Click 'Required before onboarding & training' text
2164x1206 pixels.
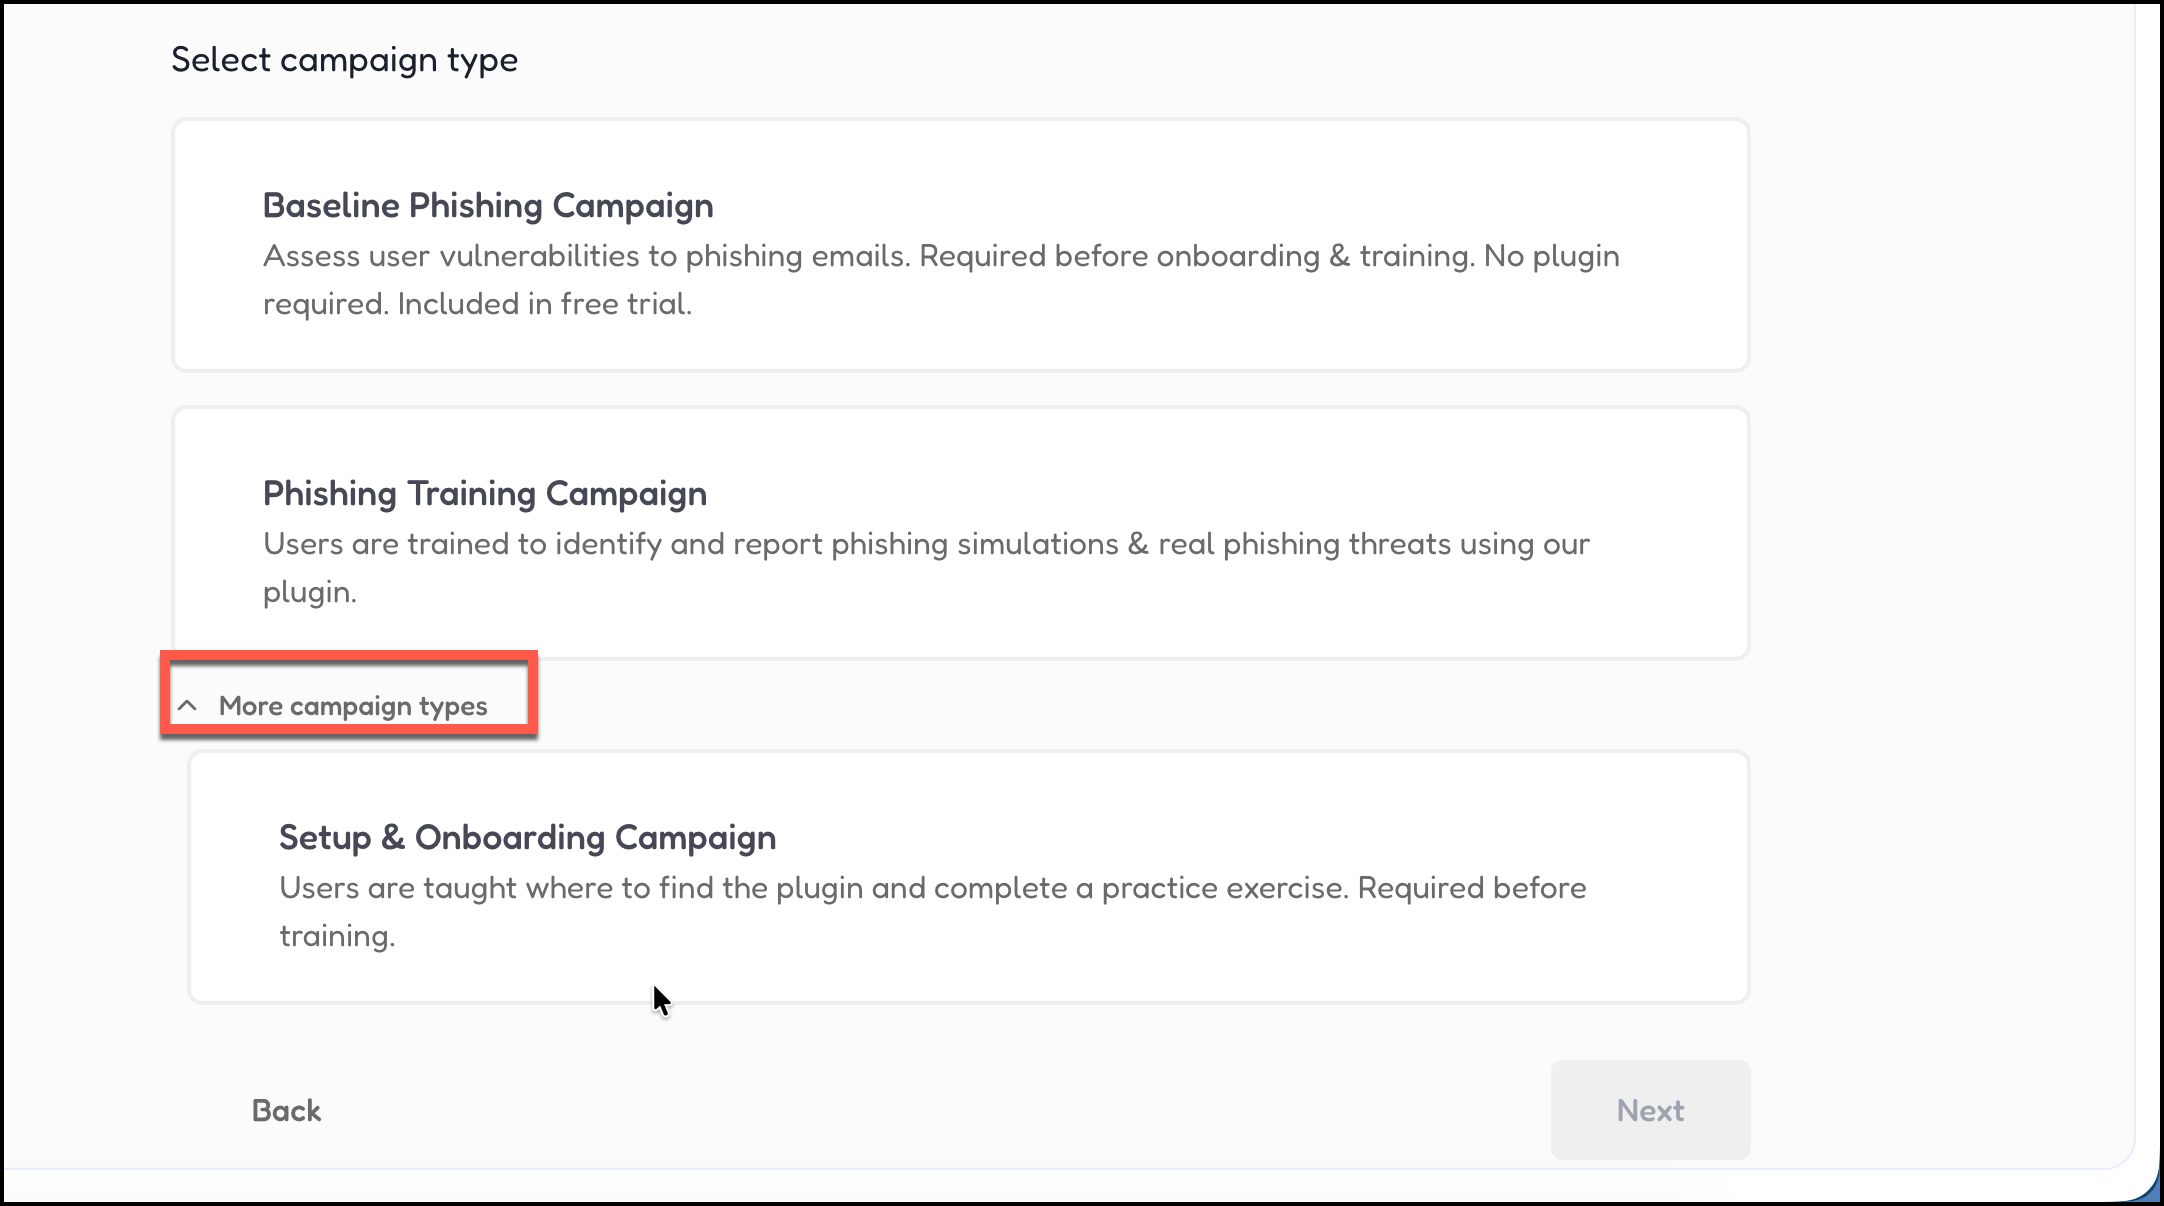(1196, 257)
